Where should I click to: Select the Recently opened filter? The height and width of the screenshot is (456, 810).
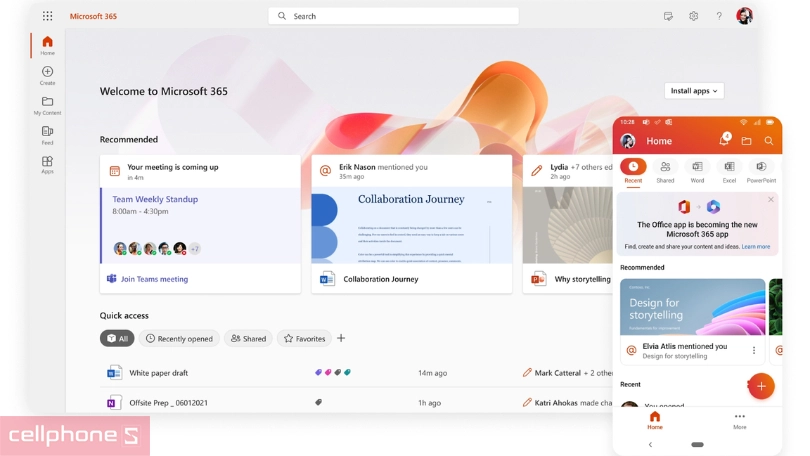click(179, 338)
